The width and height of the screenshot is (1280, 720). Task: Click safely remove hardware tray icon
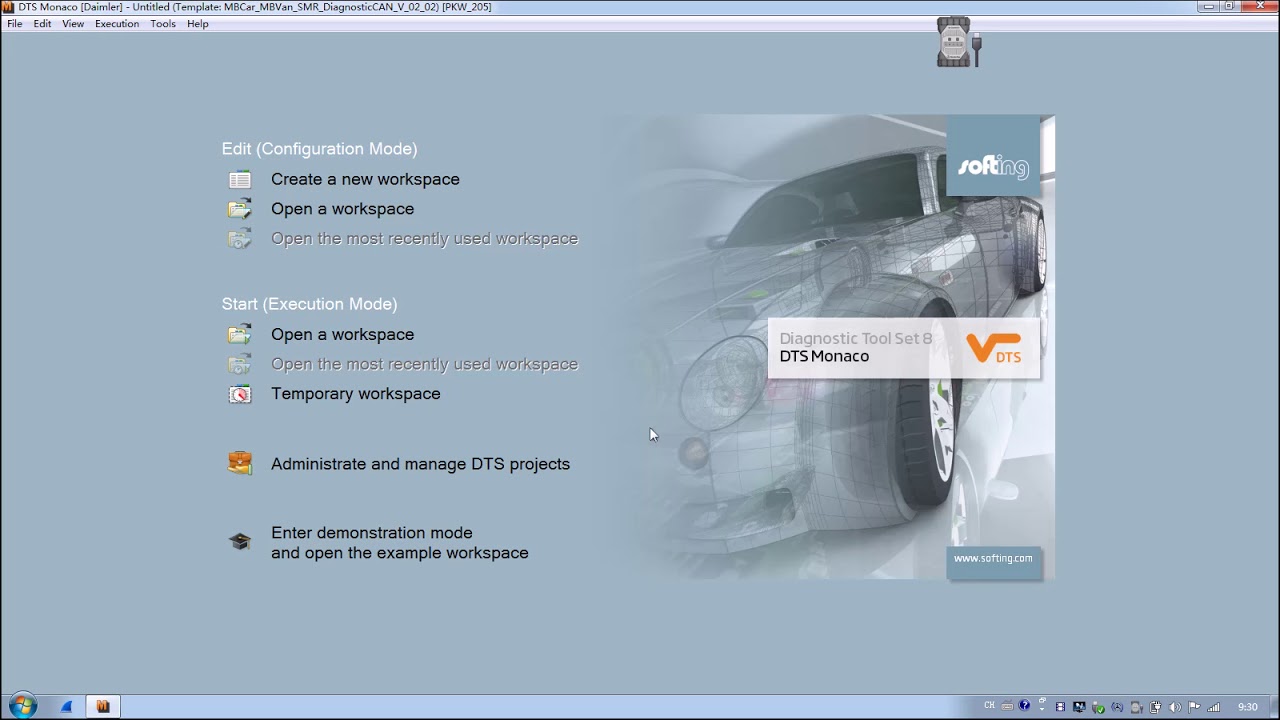point(1098,707)
